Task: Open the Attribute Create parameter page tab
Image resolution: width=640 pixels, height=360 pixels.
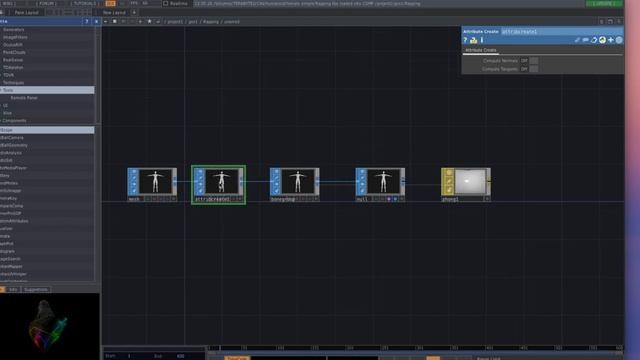Action: (x=481, y=50)
